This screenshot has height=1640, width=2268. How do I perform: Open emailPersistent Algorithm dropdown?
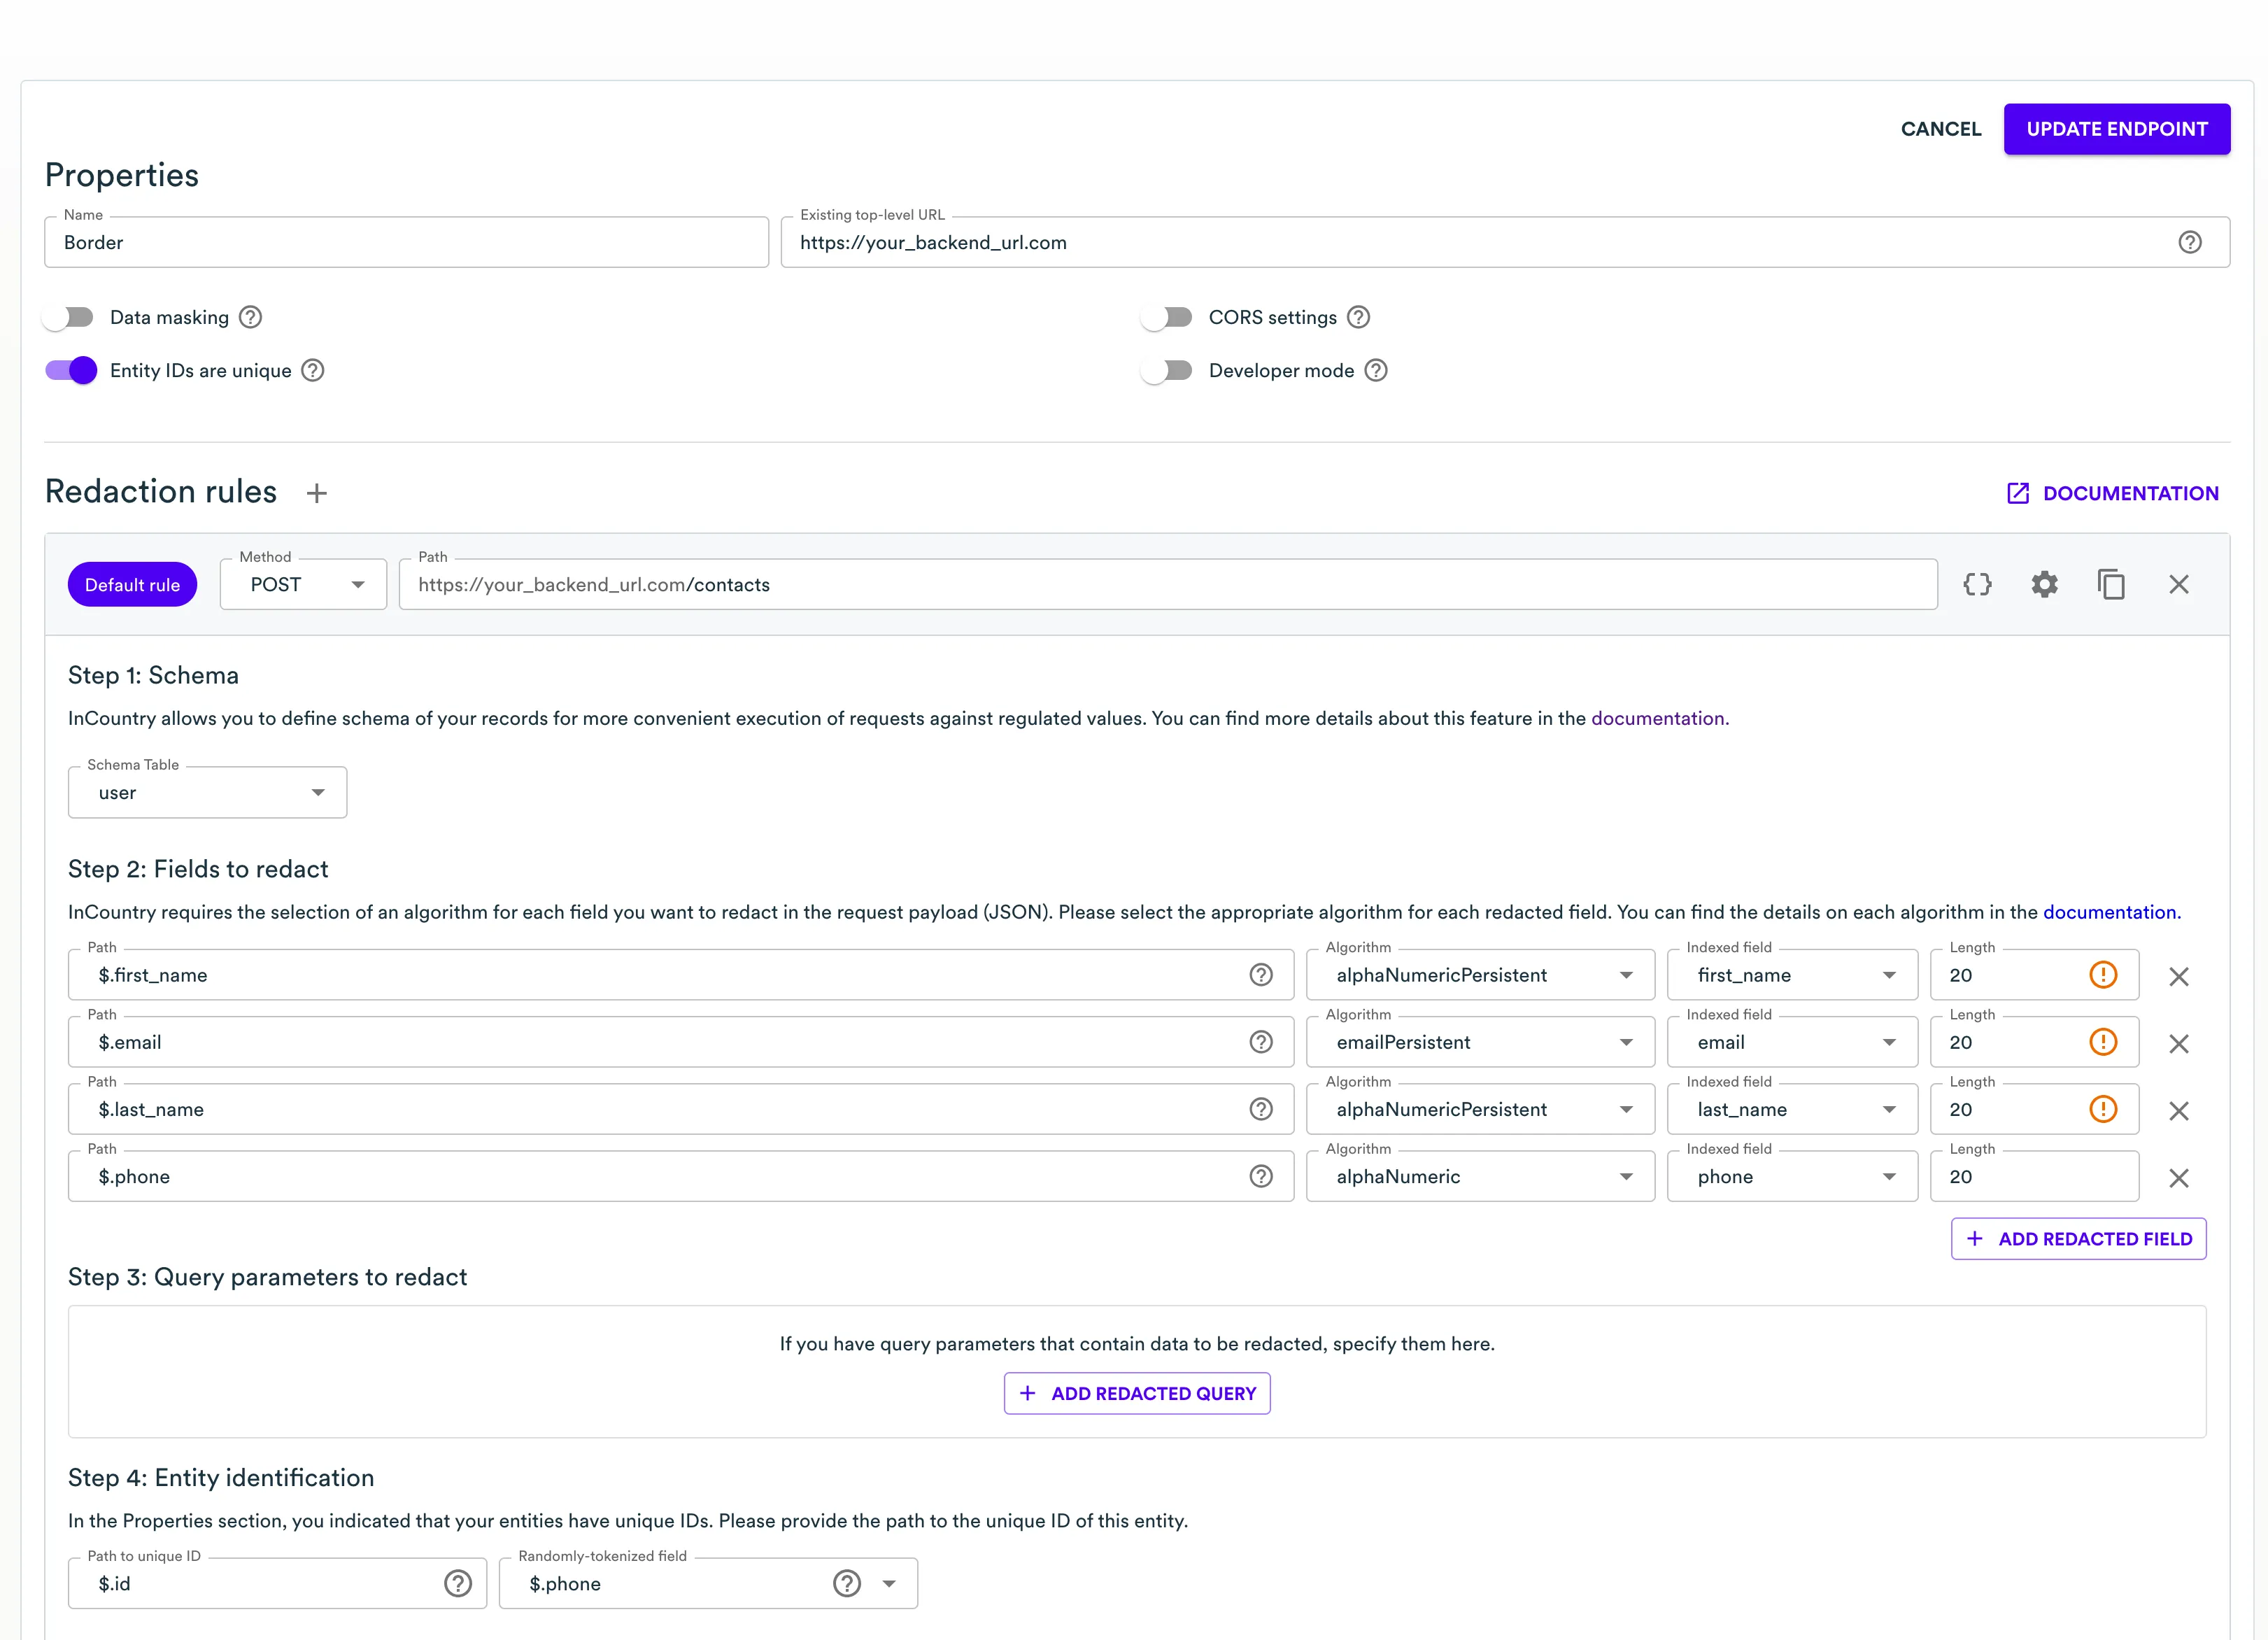point(1480,1042)
